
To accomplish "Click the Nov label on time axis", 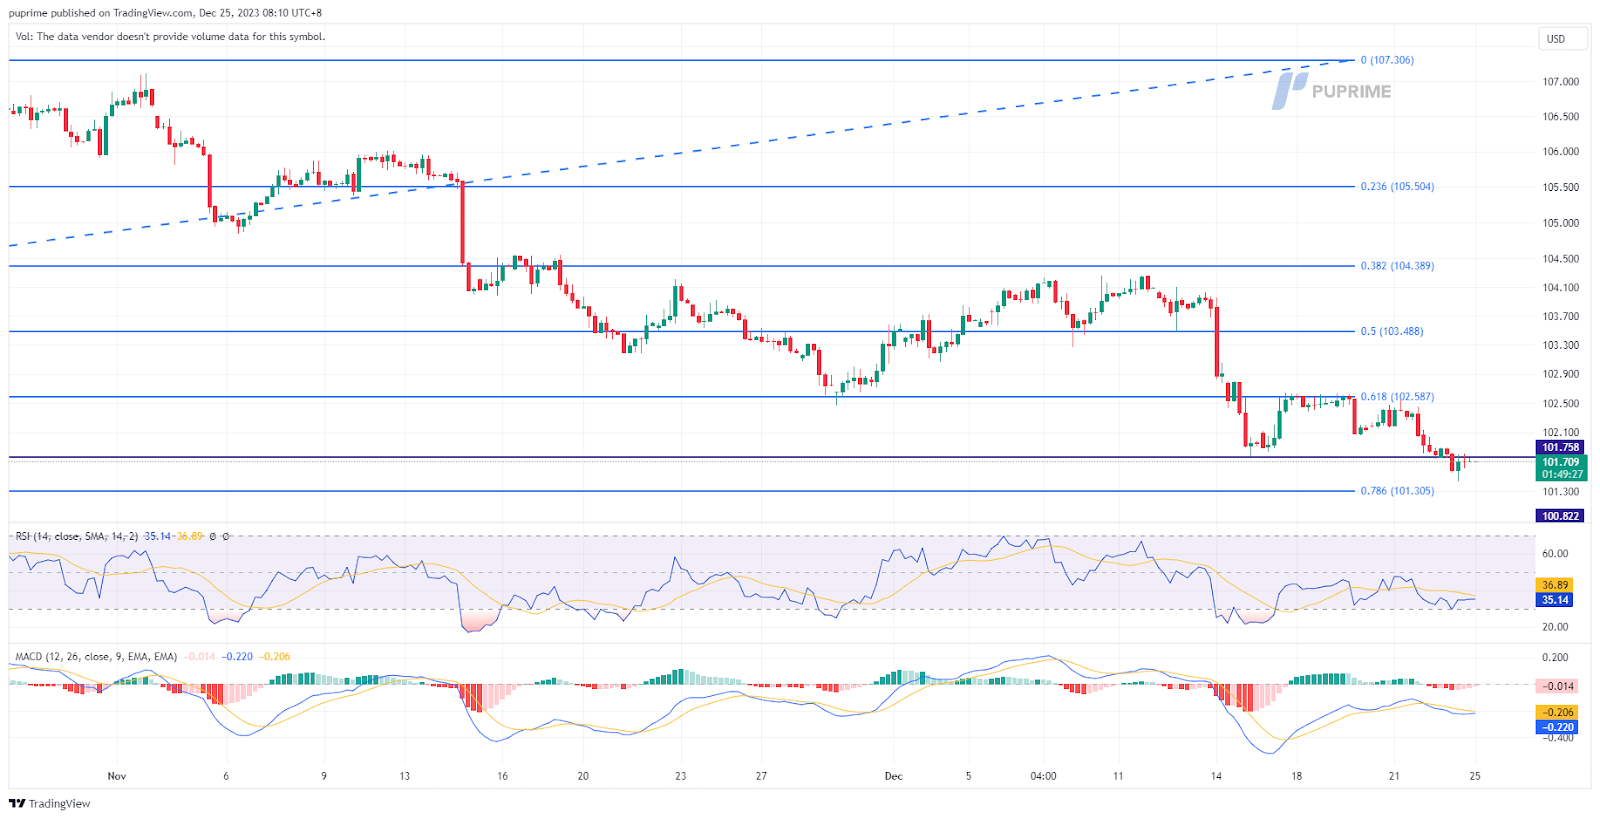I will 117,776.
